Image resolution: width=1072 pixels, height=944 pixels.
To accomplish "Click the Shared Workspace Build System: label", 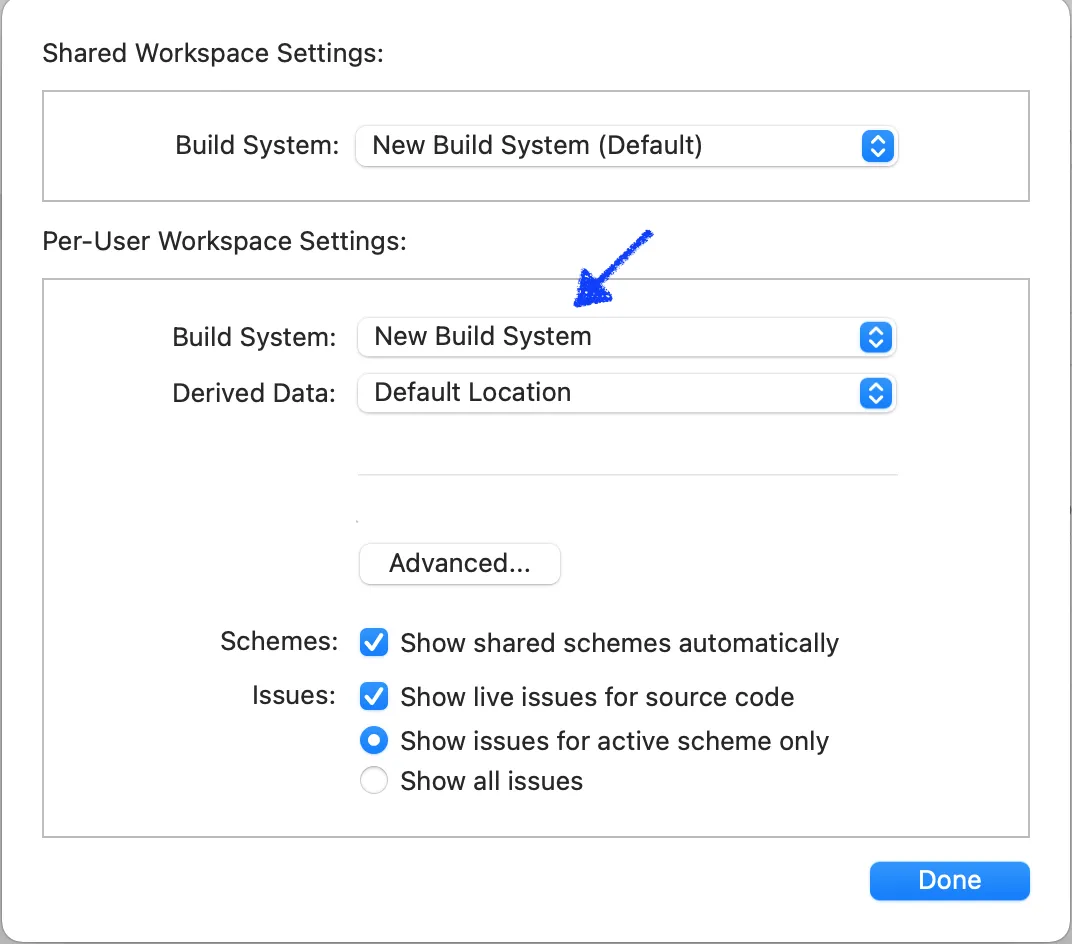I will 257,146.
